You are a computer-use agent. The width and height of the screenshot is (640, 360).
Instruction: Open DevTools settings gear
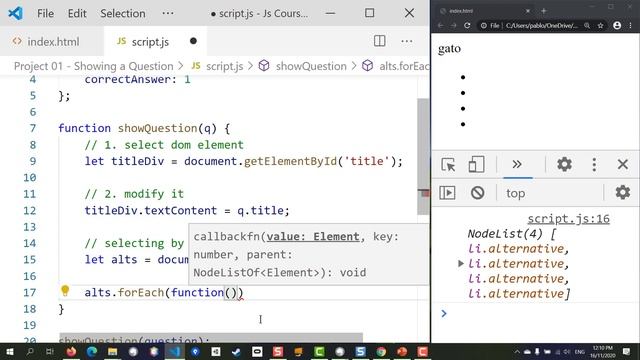(564, 164)
